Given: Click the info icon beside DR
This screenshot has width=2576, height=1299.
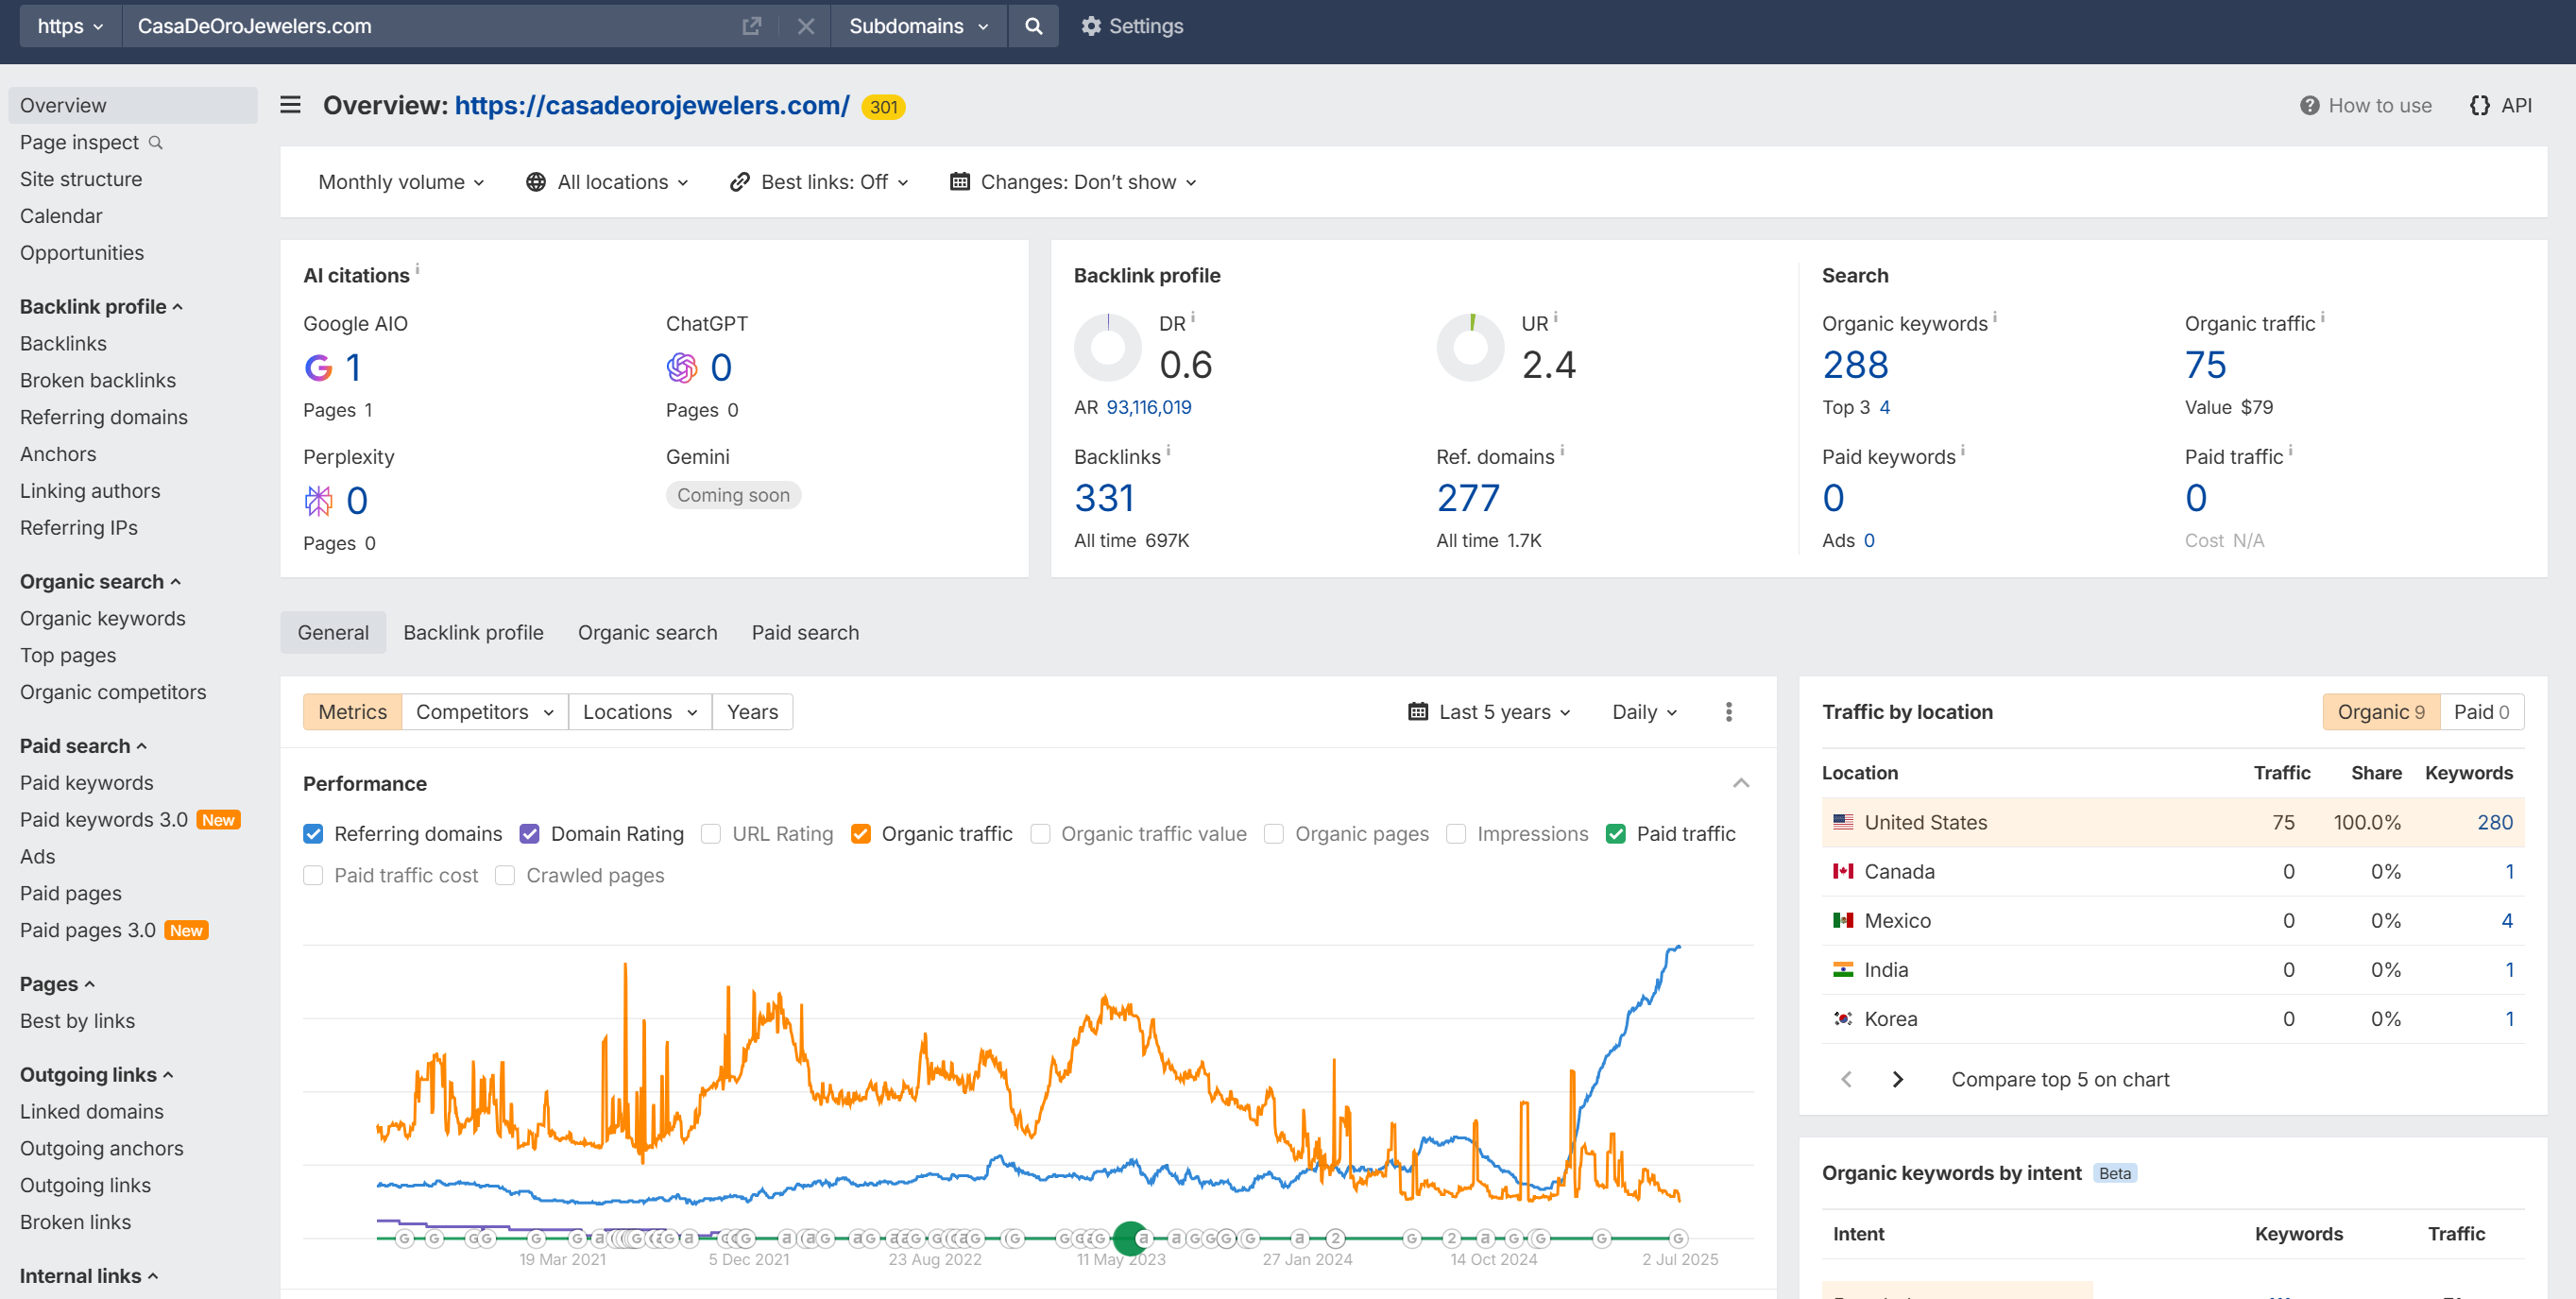Looking at the screenshot, I should coord(1193,317).
